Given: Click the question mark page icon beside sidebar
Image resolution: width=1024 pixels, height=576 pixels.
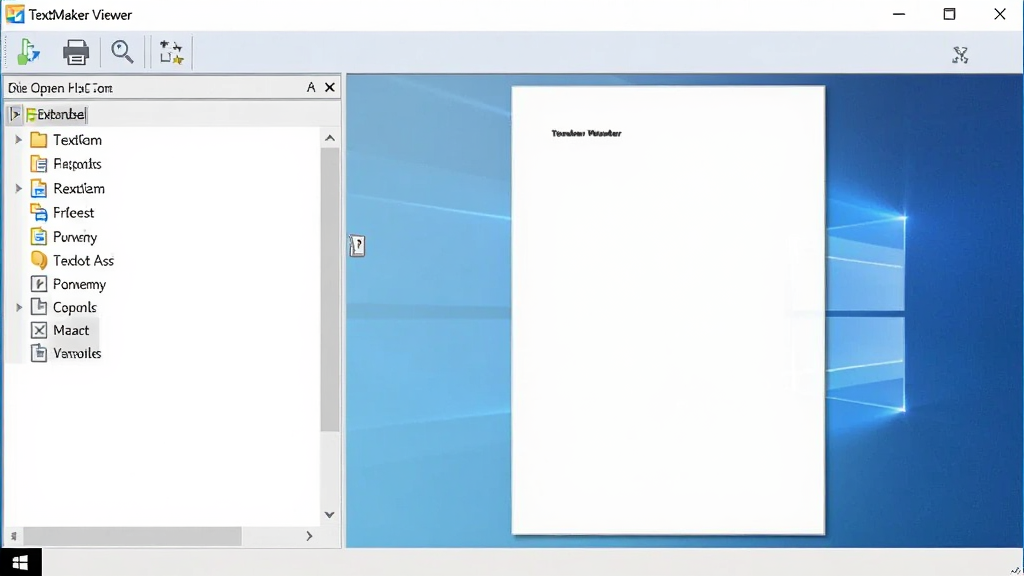Looking at the screenshot, I should coord(357,246).
